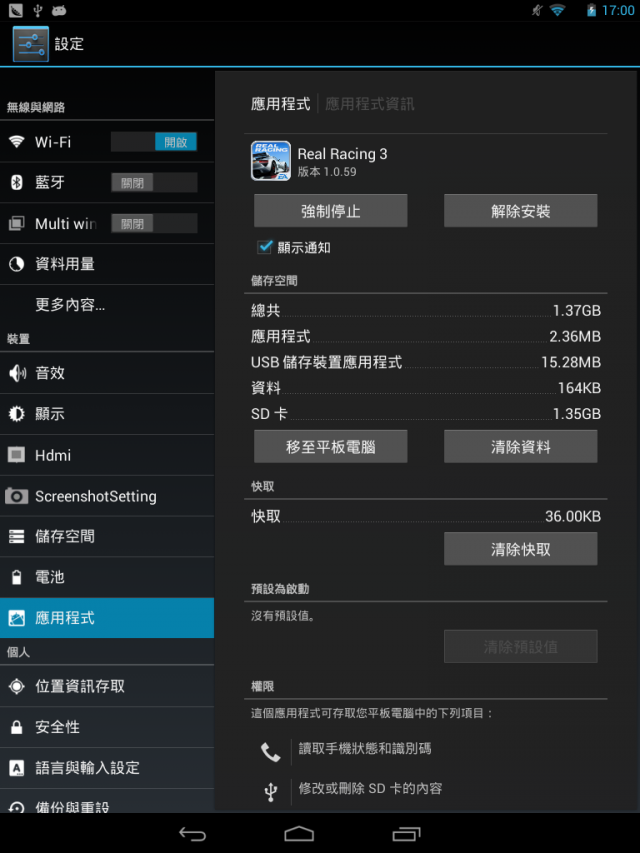Turn on the 藍牙 Bluetooth switch
This screenshot has width=640, height=854.
tap(154, 182)
